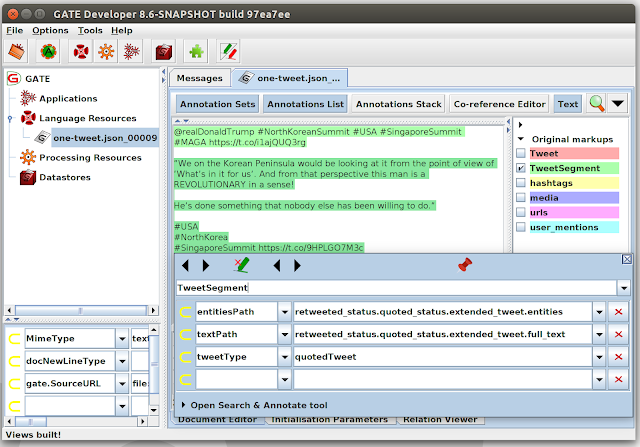Screen dimensions: 640x447
Task: Toggle the Text view button
Action: [x=568, y=104]
